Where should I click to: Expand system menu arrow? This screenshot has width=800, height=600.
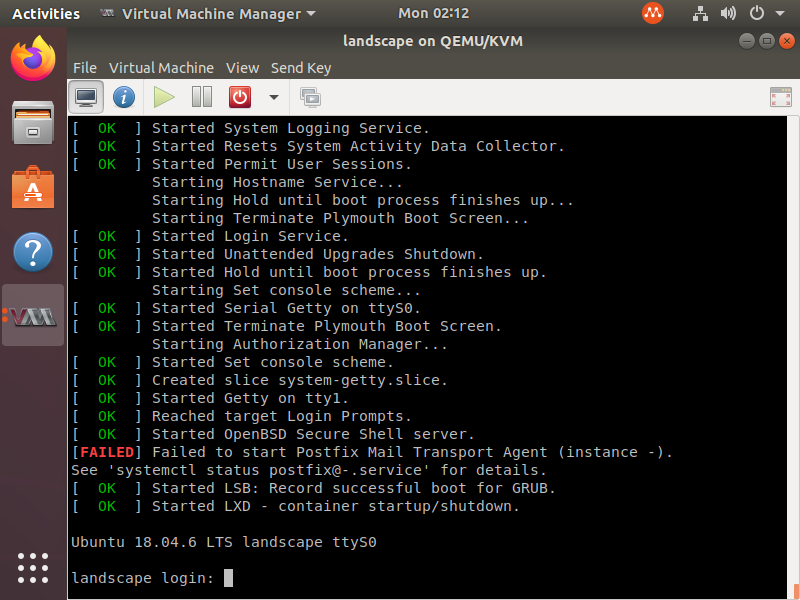(x=780, y=14)
